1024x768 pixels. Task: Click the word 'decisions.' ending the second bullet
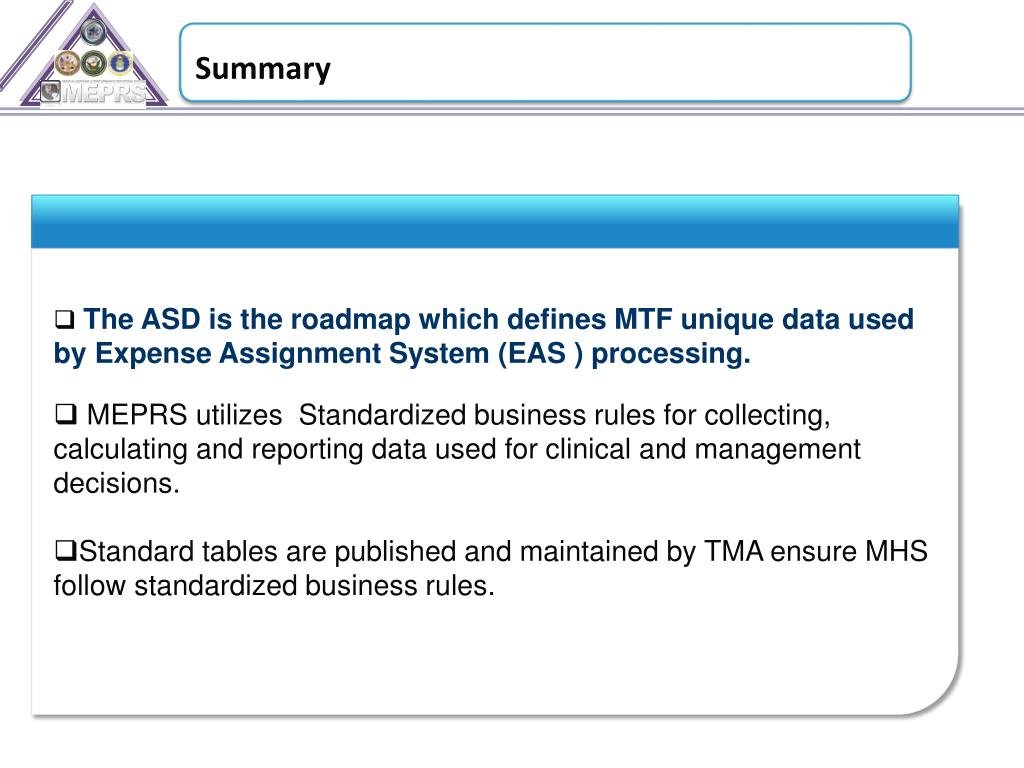point(116,483)
